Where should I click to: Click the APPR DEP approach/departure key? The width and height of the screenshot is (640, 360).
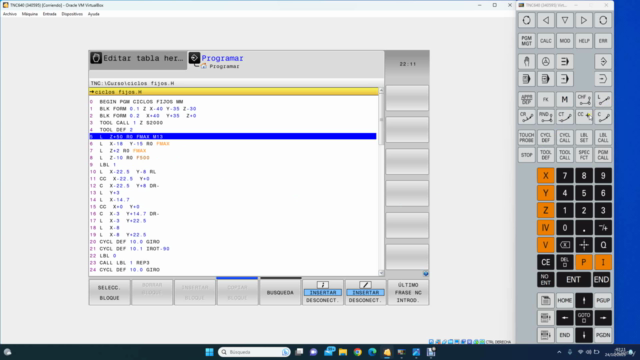(x=527, y=100)
